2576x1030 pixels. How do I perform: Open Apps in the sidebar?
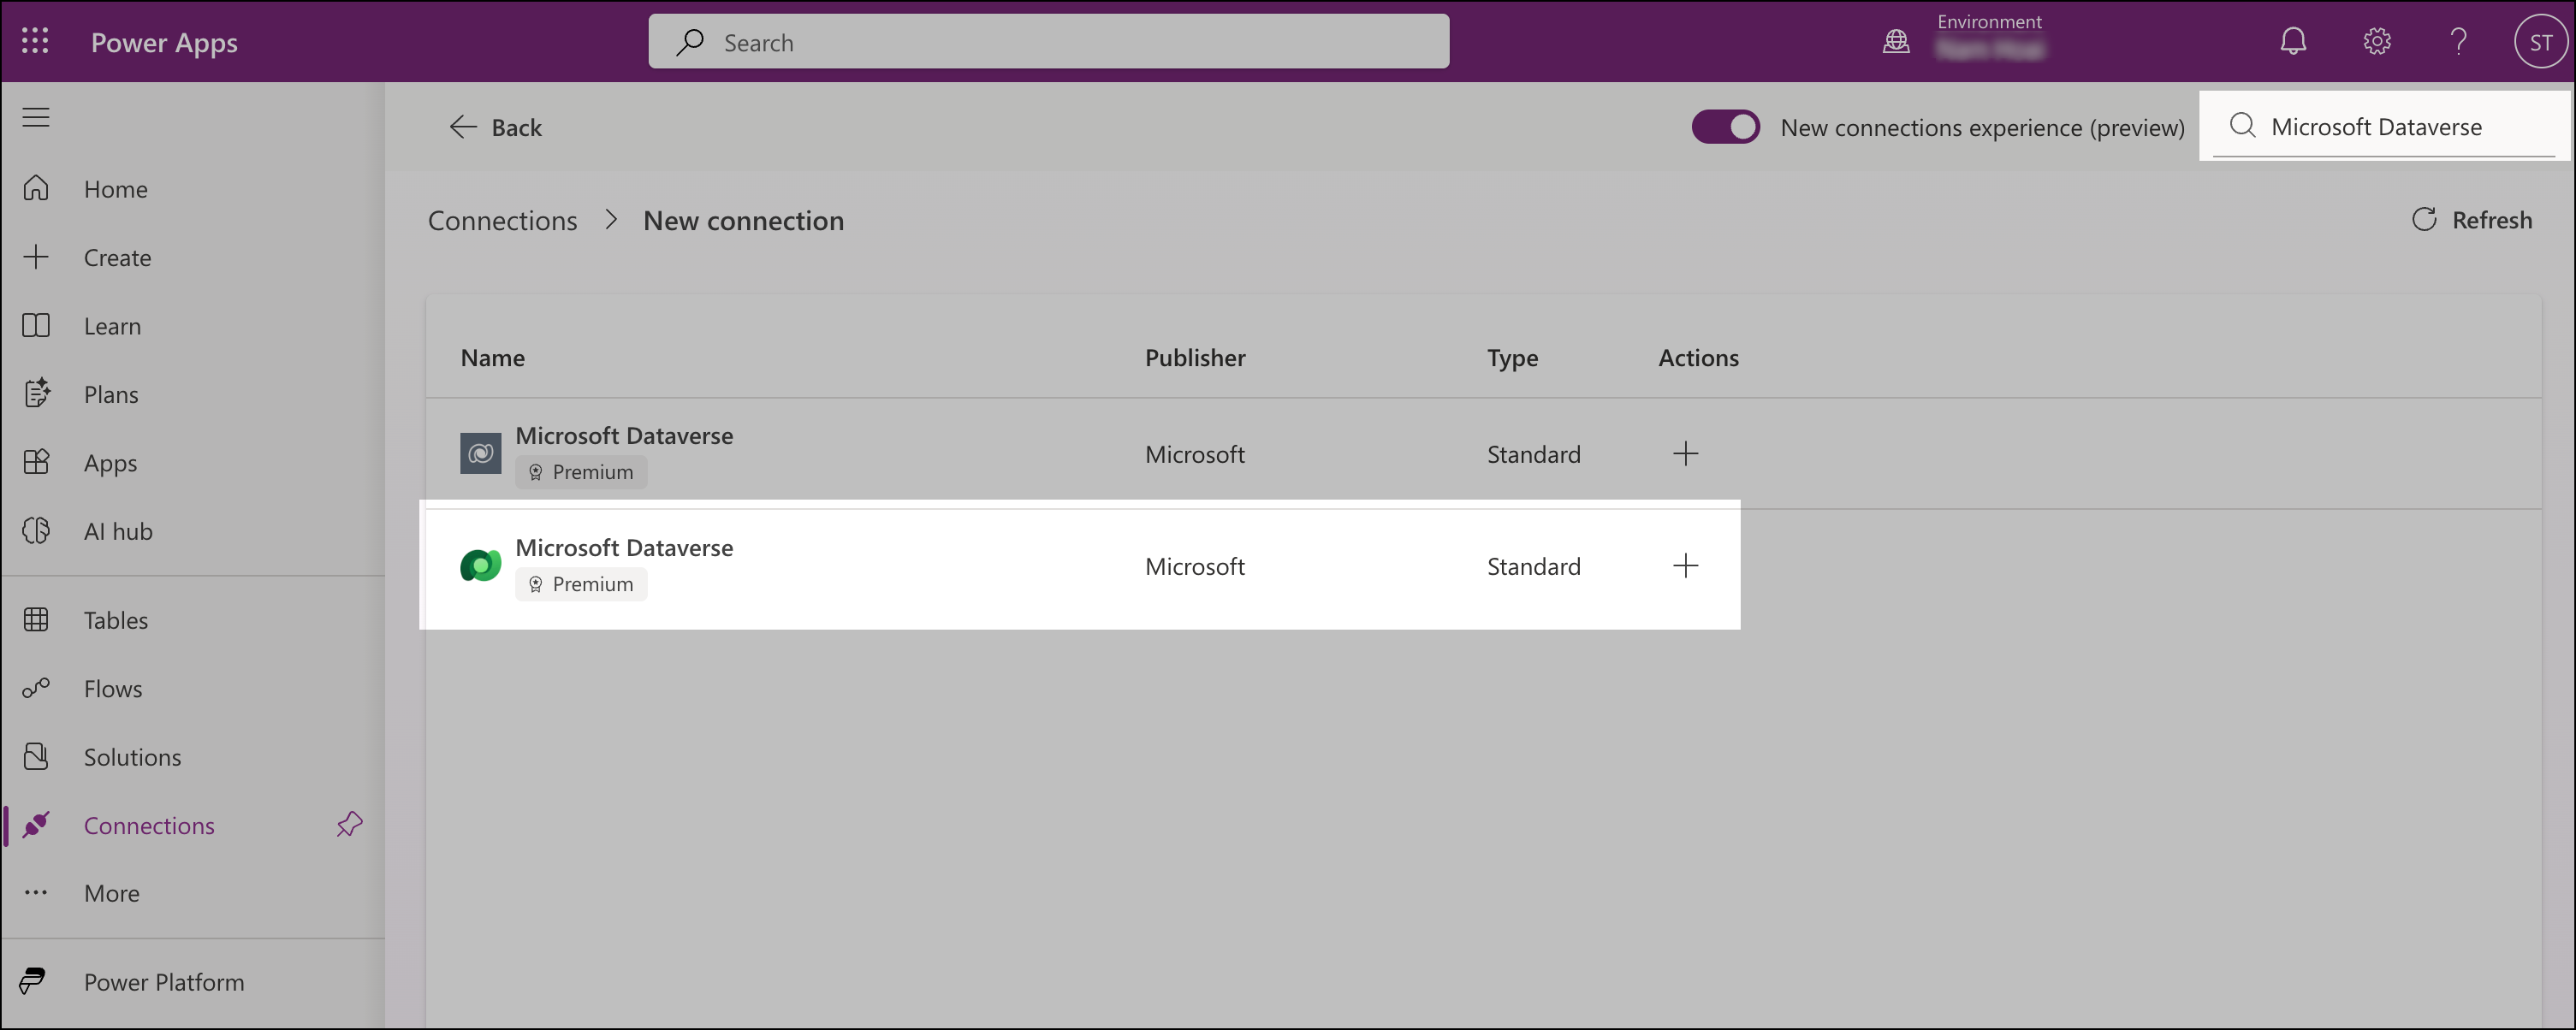click(x=192, y=463)
